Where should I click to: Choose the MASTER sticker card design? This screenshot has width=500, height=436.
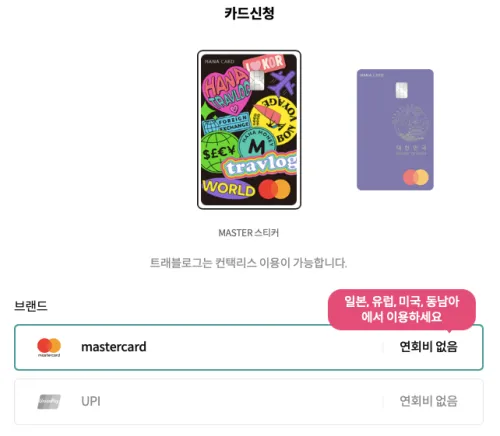[249, 130]
